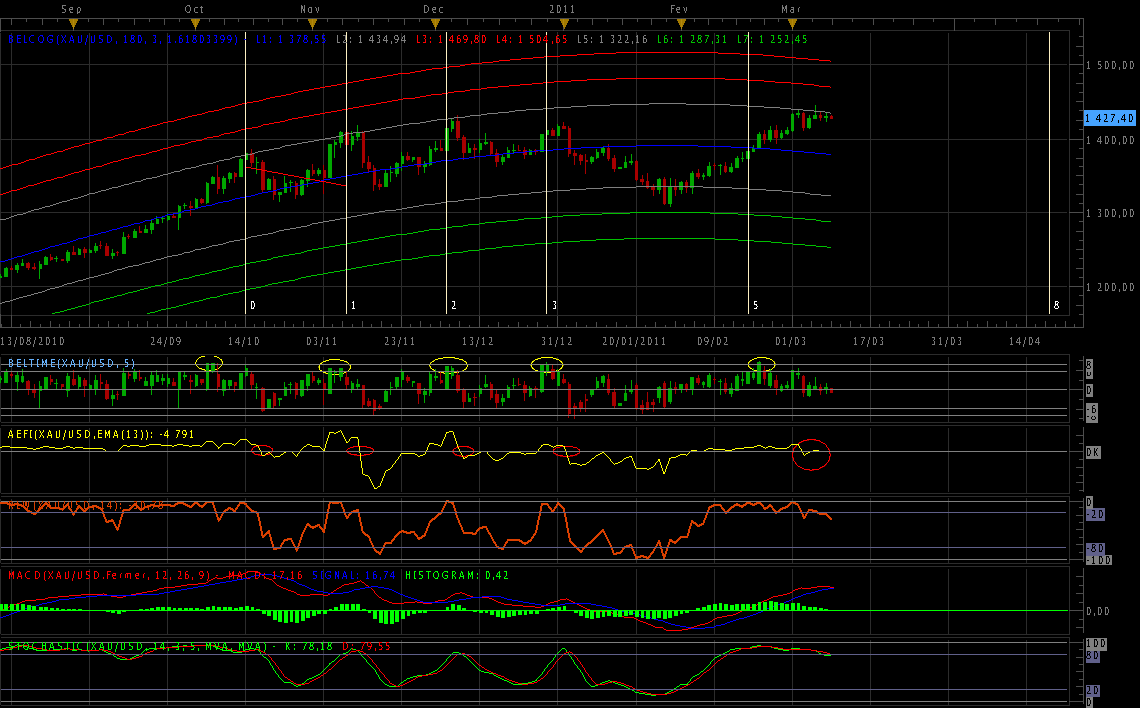The image size is (1140, 708).
Task: Select the Mar month triangle marker
Action: point(791,23)
